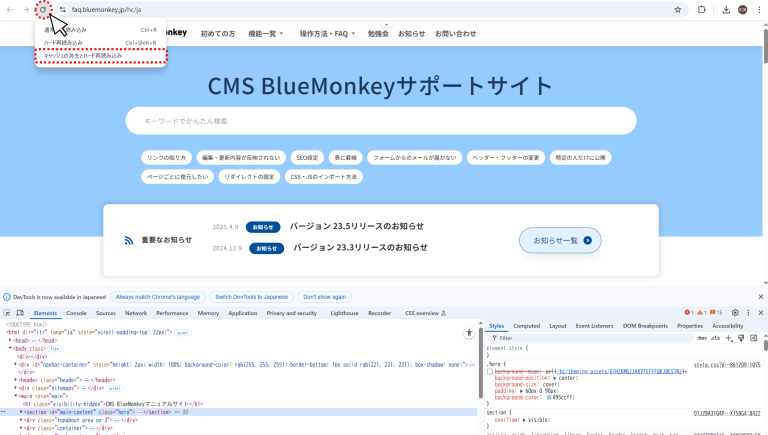Viewport: 768px width, 435px height.
Task: Switch to the Sources tab
Action: 106,313
